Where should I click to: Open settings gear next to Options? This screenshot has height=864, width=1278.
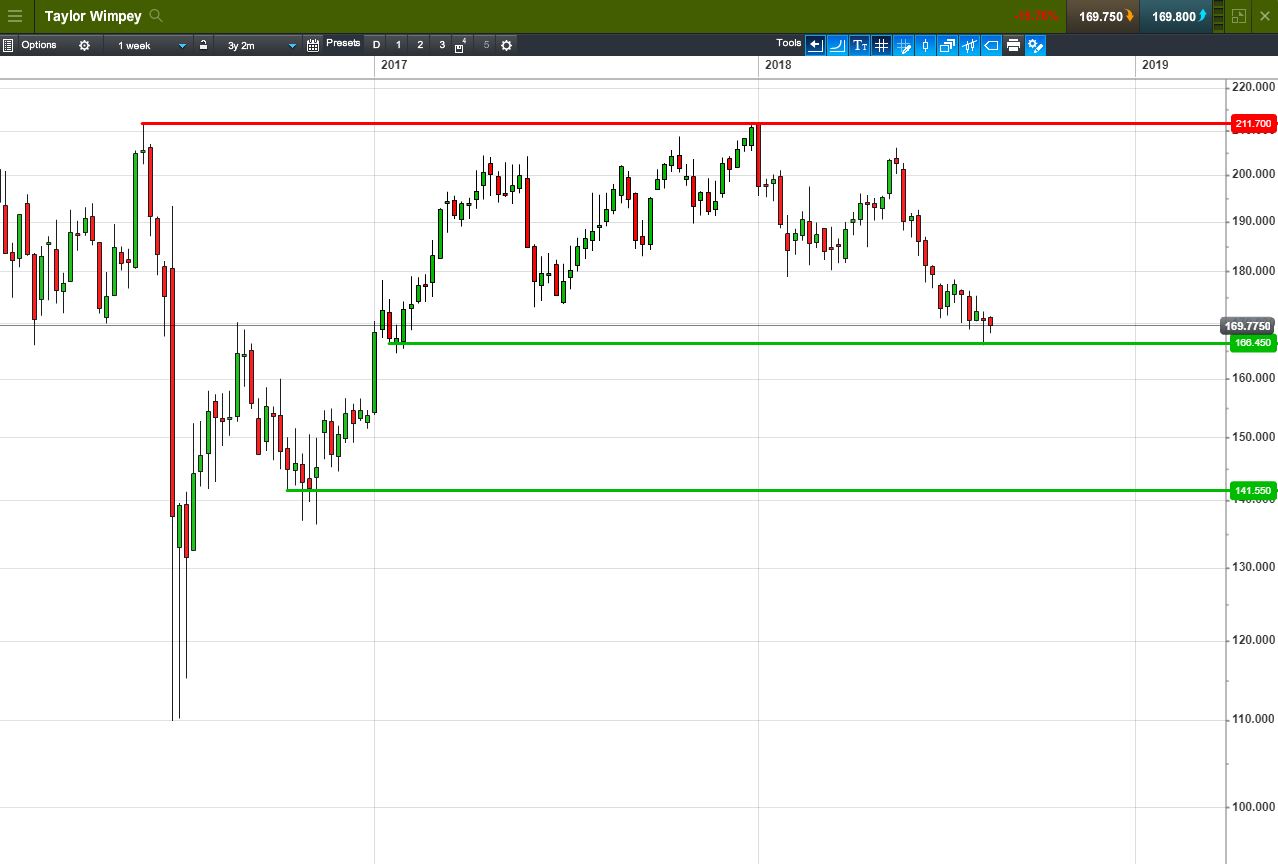[84, 45]
